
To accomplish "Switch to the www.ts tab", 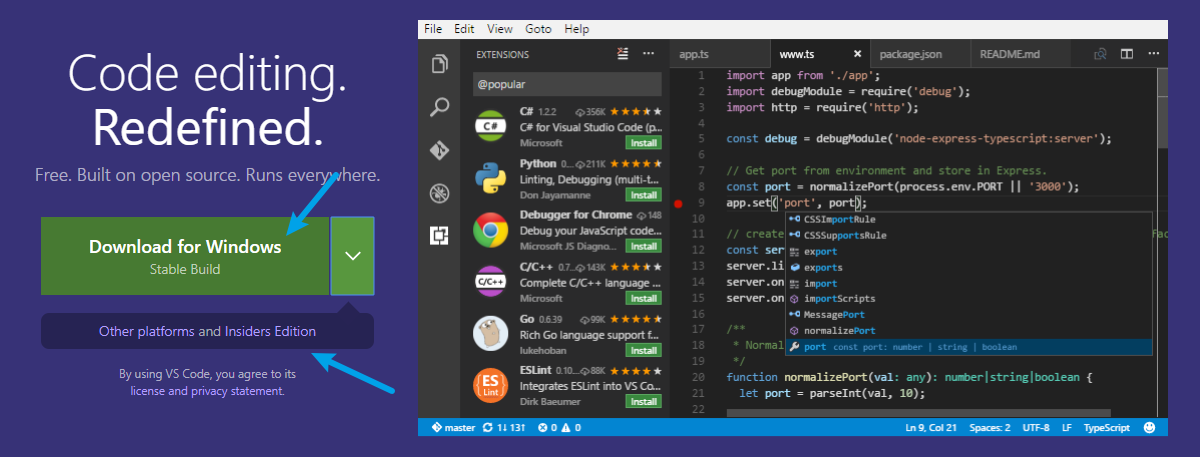I will (818, 54).
